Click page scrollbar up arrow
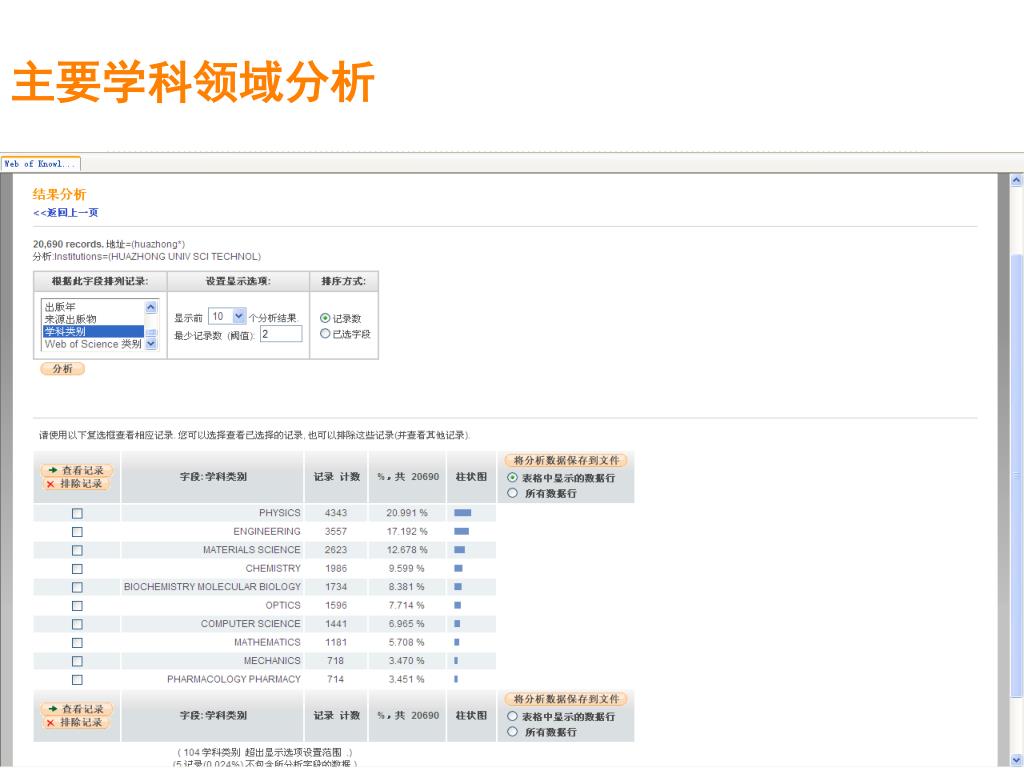Viewport: 1024px width, 768px height. pos(1016,180)
